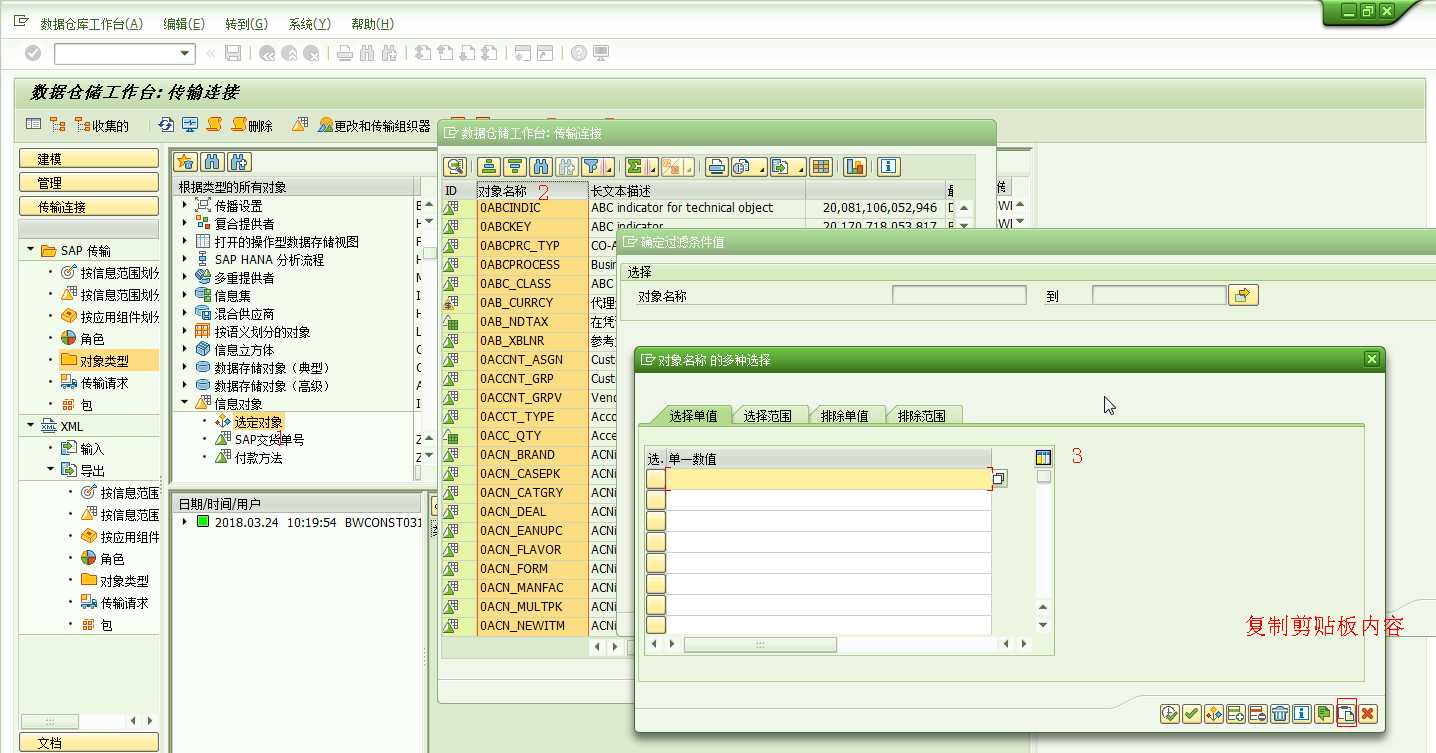Click the green checkmark Check entries icon

click(x=1192, y=713)
